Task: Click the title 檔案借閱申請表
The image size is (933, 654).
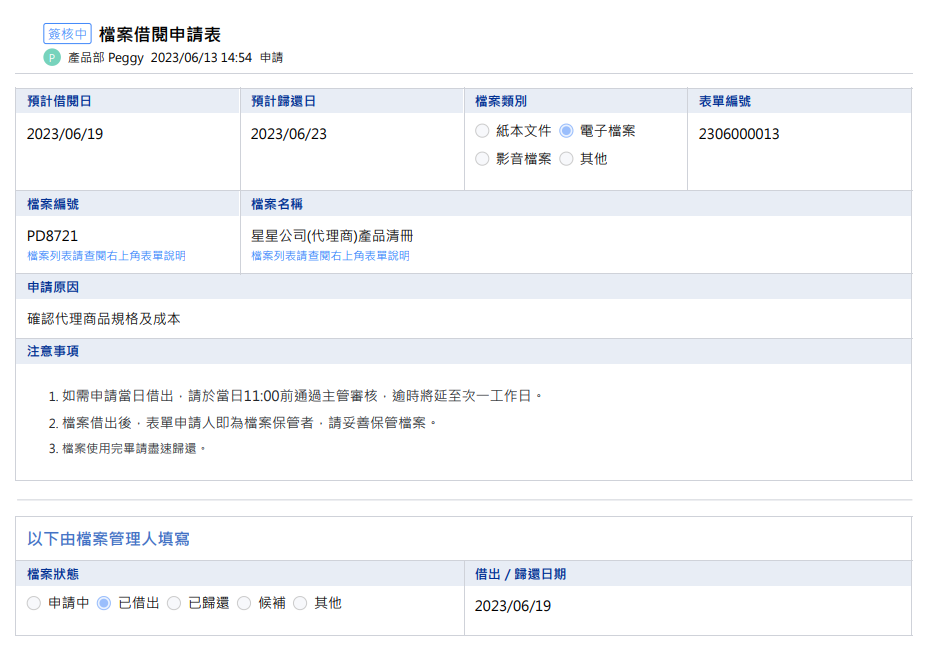Action: tap(160, 34)
